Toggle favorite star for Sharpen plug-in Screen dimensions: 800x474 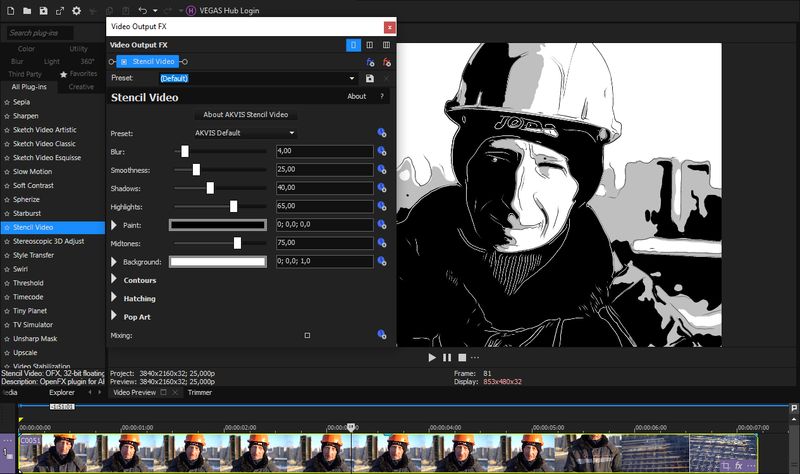coord(7,116)
